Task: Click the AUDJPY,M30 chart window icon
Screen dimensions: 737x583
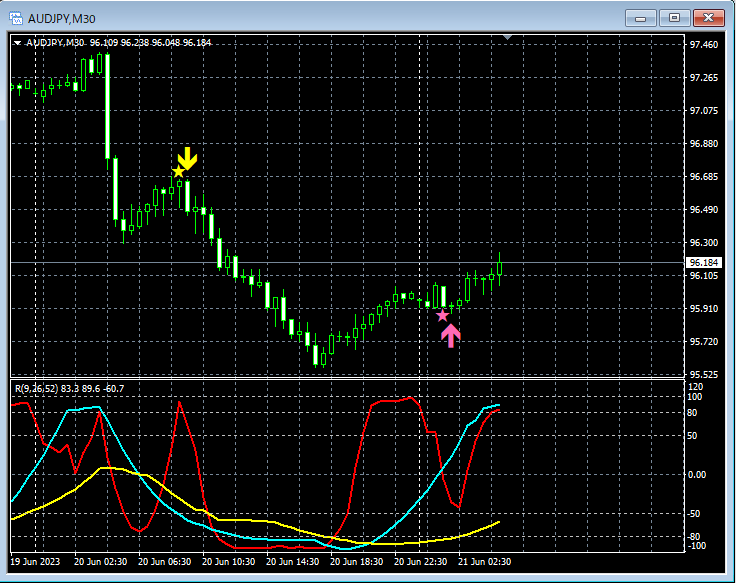Action: (16, 18)
